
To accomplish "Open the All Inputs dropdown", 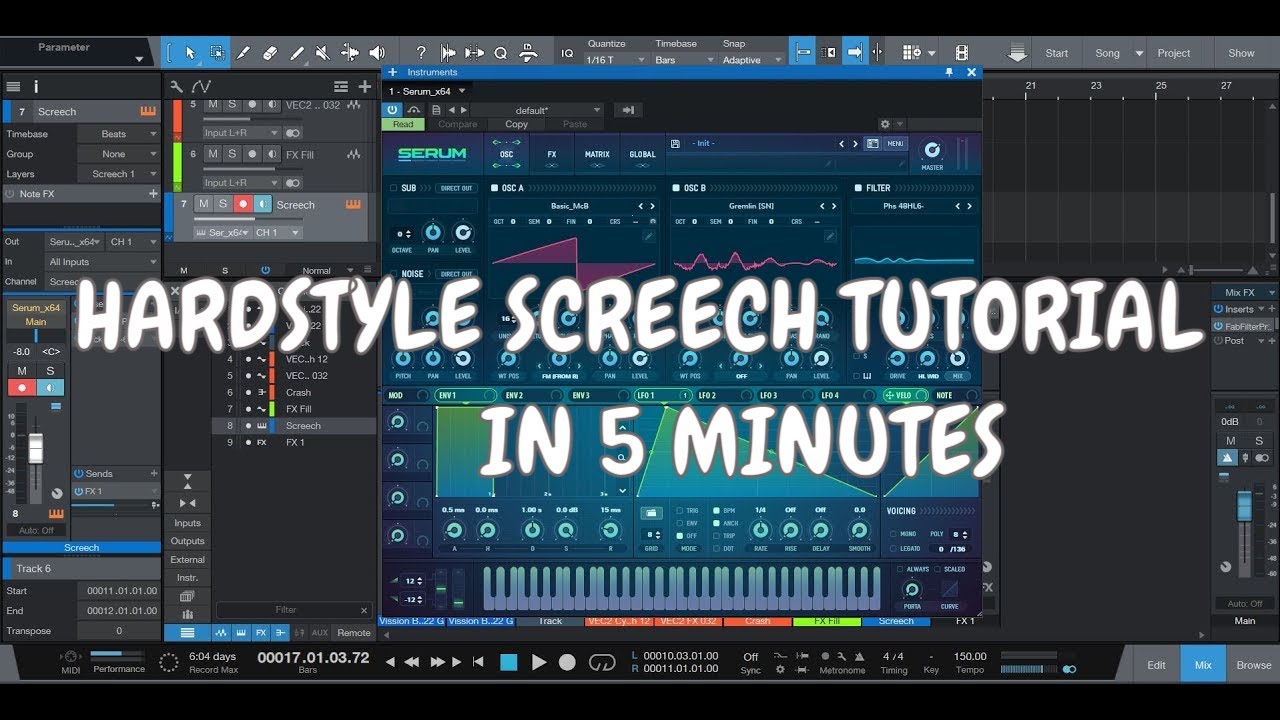I will coord(103,262).
